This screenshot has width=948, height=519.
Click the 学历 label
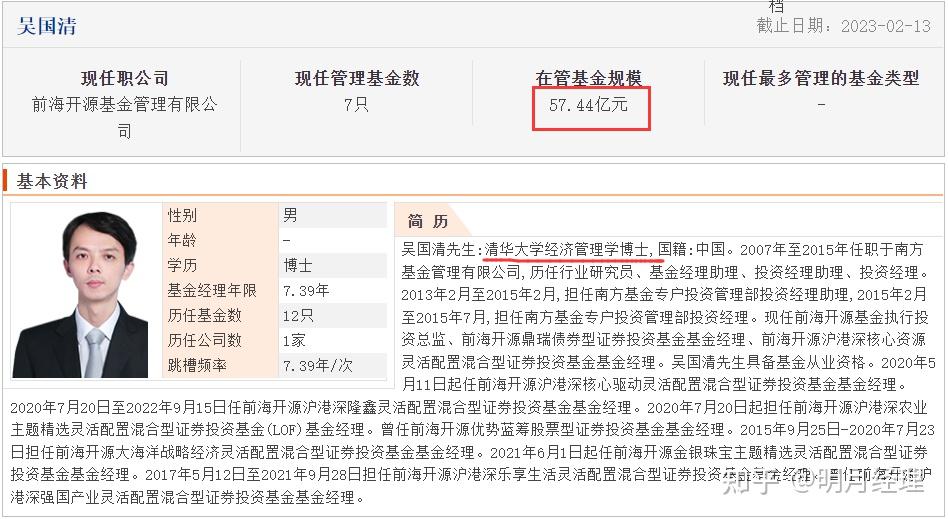182,266
